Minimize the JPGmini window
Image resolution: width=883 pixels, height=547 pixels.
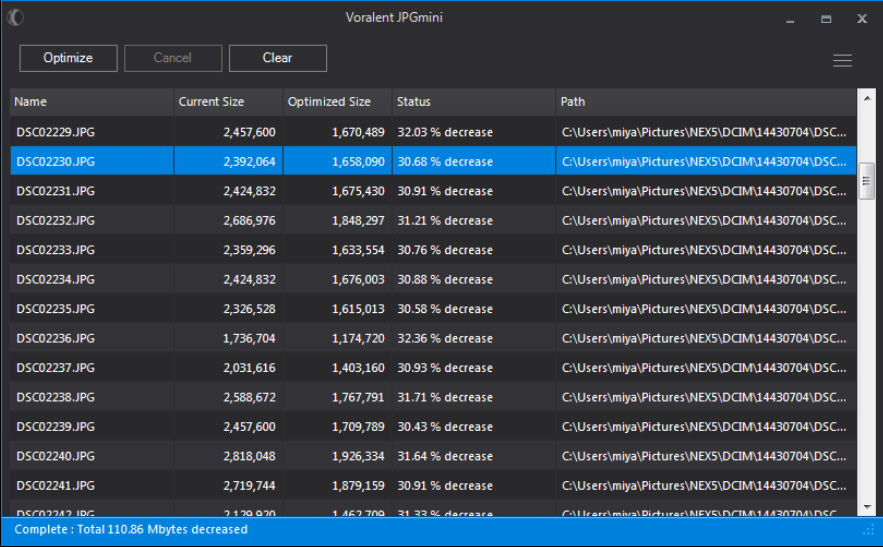(790, 20)
